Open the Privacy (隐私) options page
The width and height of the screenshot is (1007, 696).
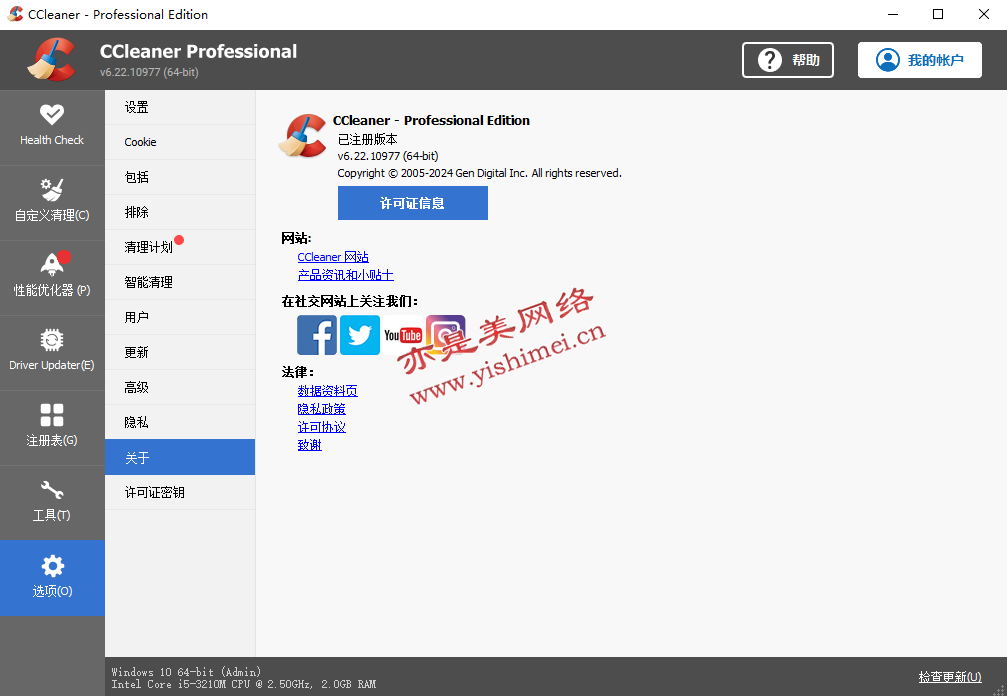pos(180,422)
